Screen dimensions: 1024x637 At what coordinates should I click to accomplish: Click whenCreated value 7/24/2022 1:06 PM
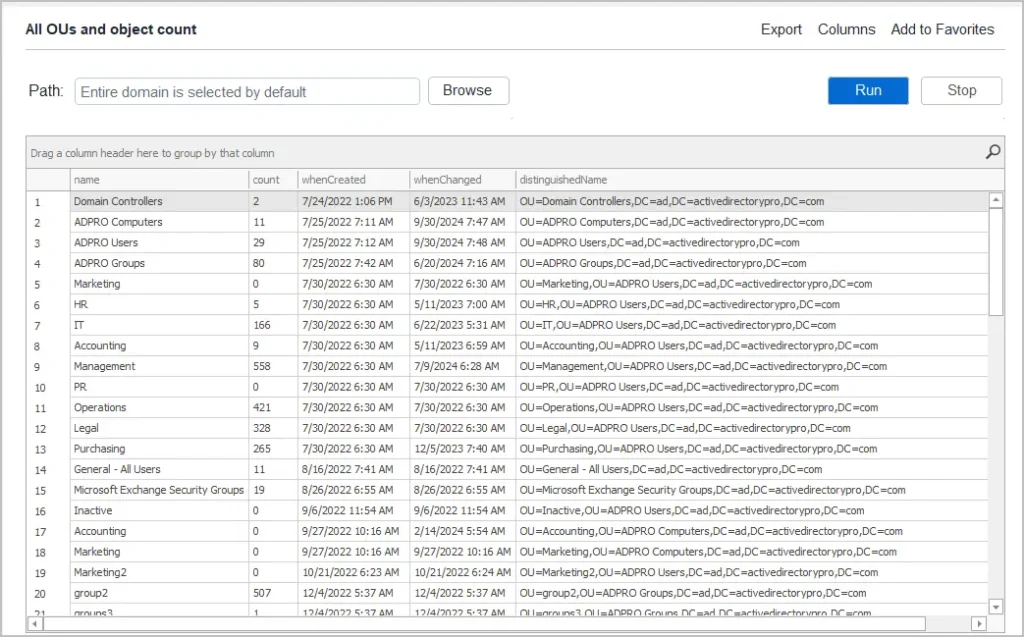point(347,201)
